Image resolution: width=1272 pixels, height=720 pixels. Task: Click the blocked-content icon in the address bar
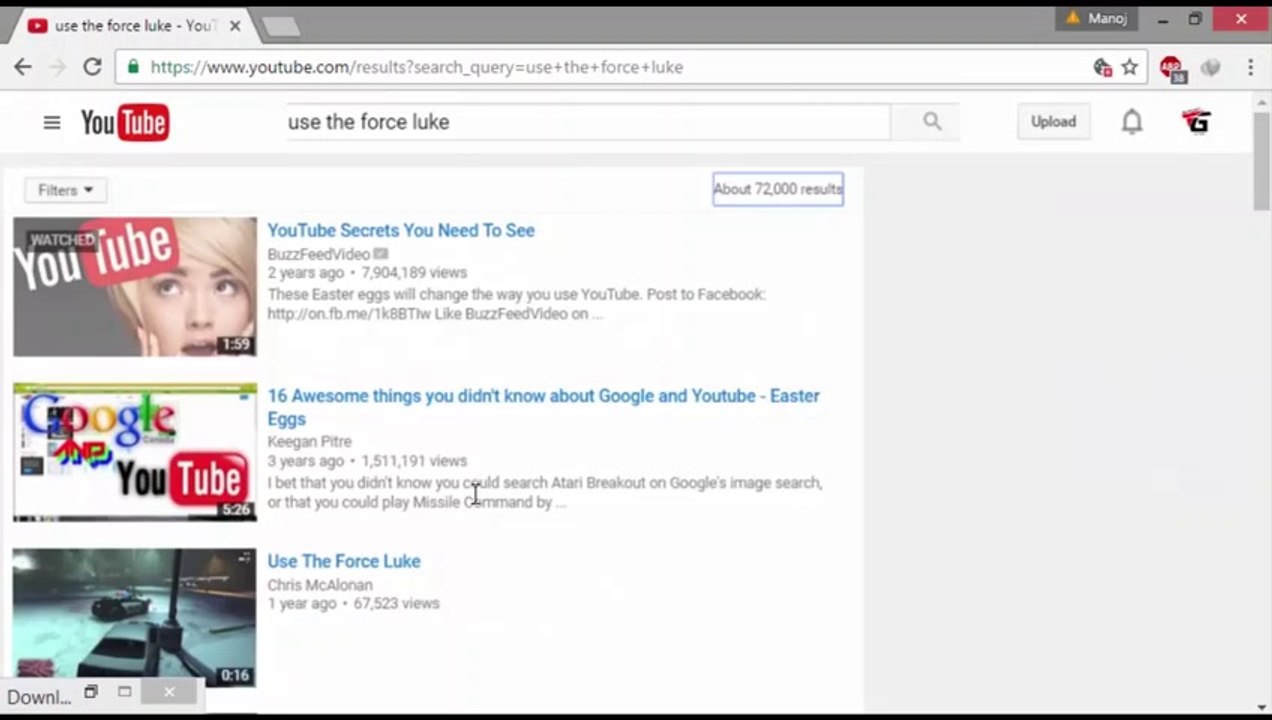tap(1102, 67)
